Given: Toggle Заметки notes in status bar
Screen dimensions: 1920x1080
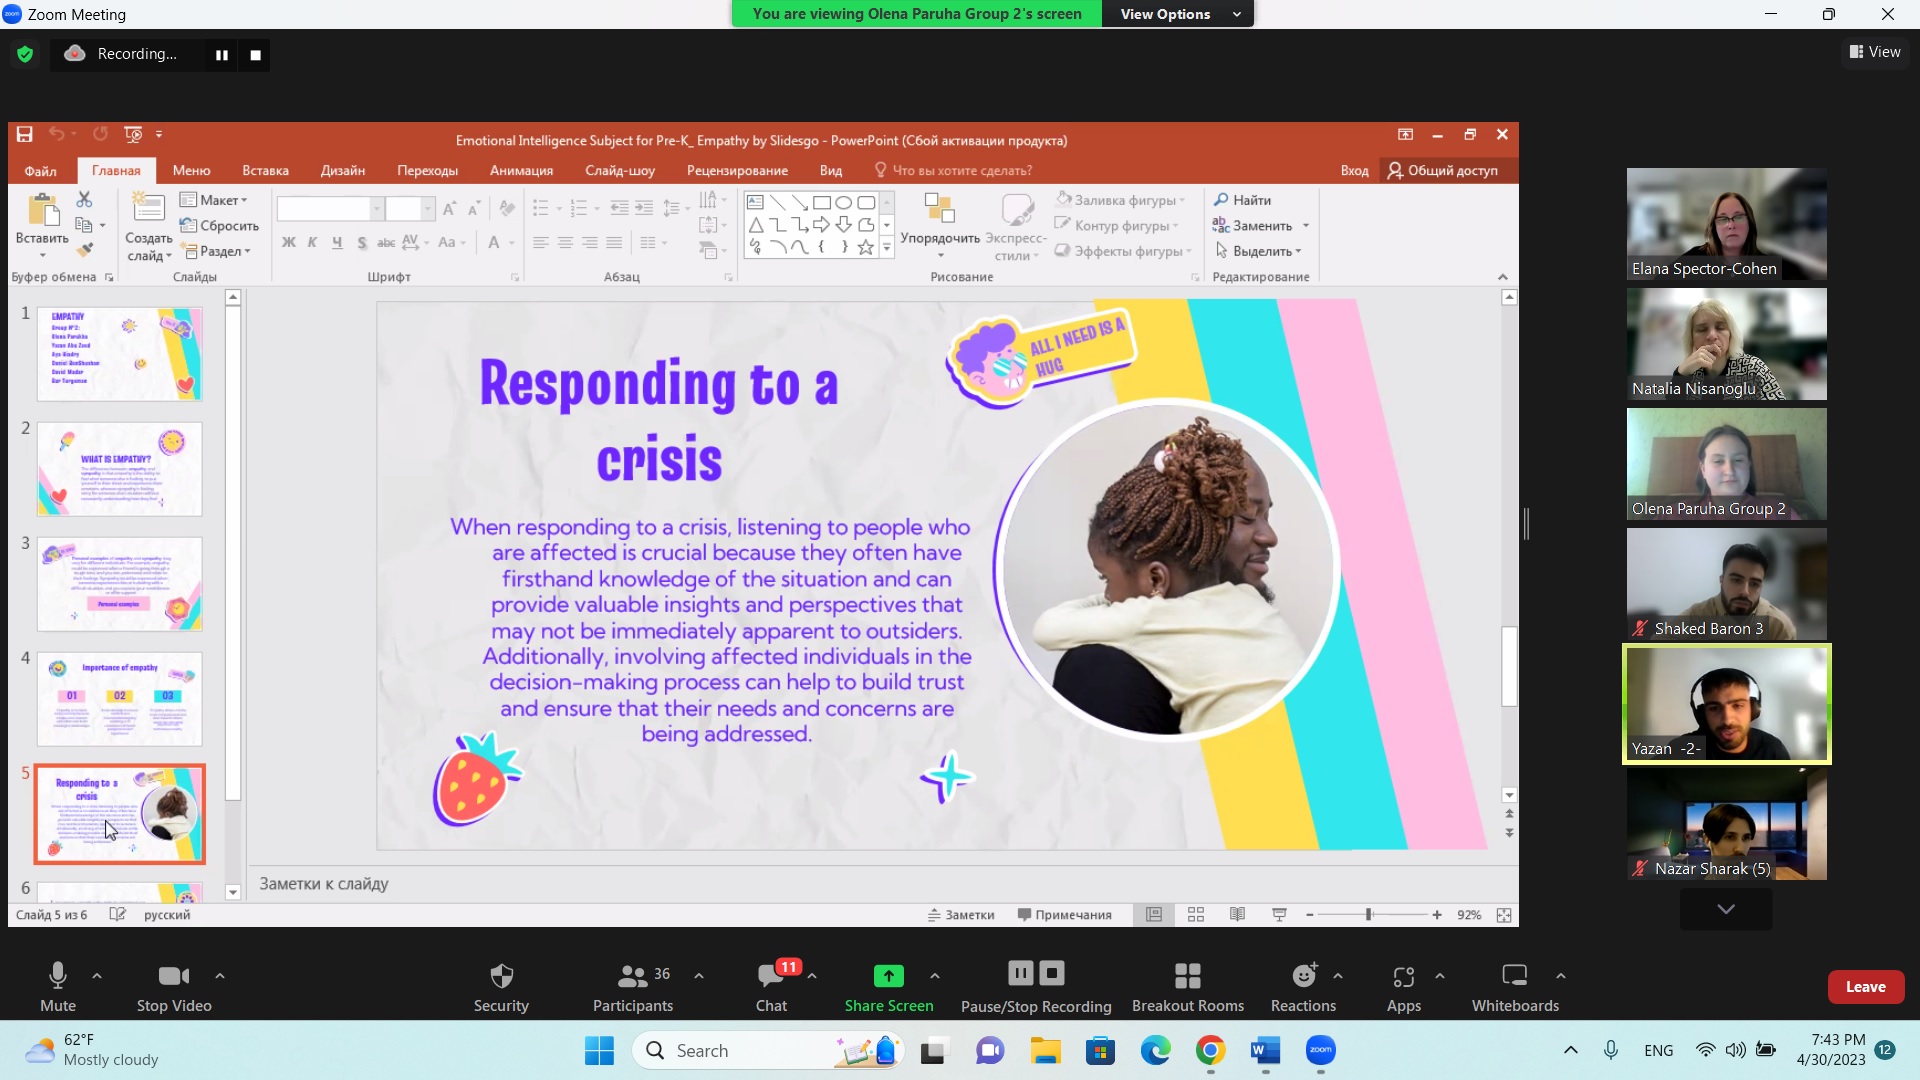Looking at the screenshot, I should coord(961,915).
